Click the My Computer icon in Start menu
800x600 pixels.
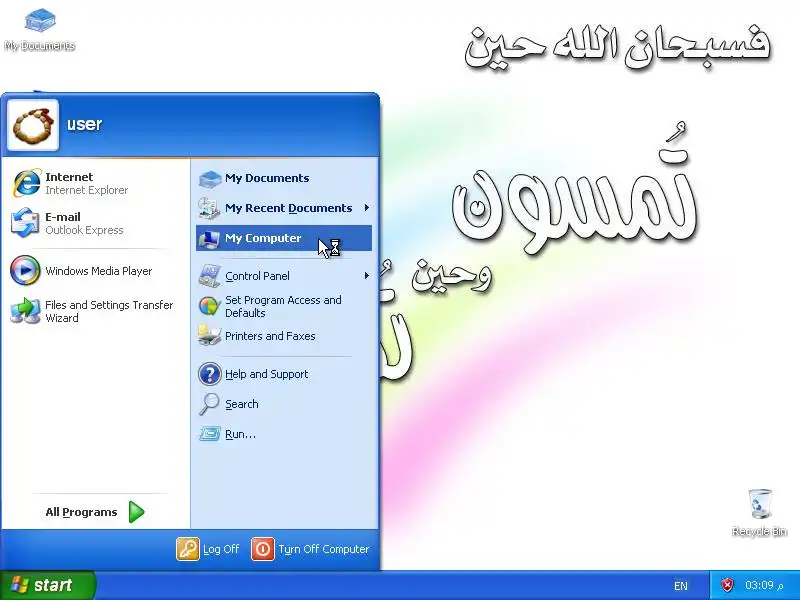tap(209, 238)
